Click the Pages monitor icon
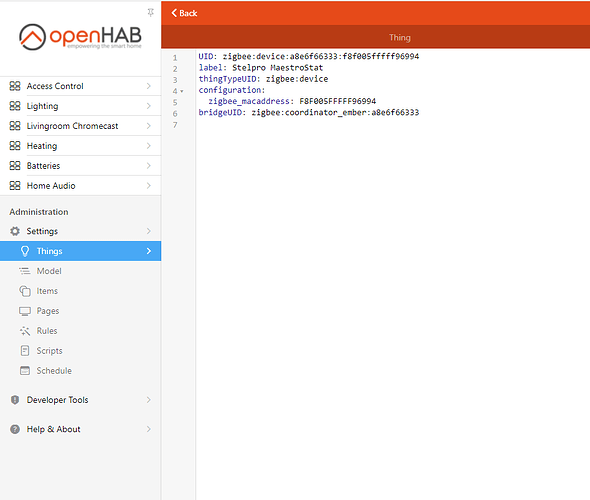Image resolution: width=590 pixels, height=500 pixels. pyautogui.click(x=25, y=311)
